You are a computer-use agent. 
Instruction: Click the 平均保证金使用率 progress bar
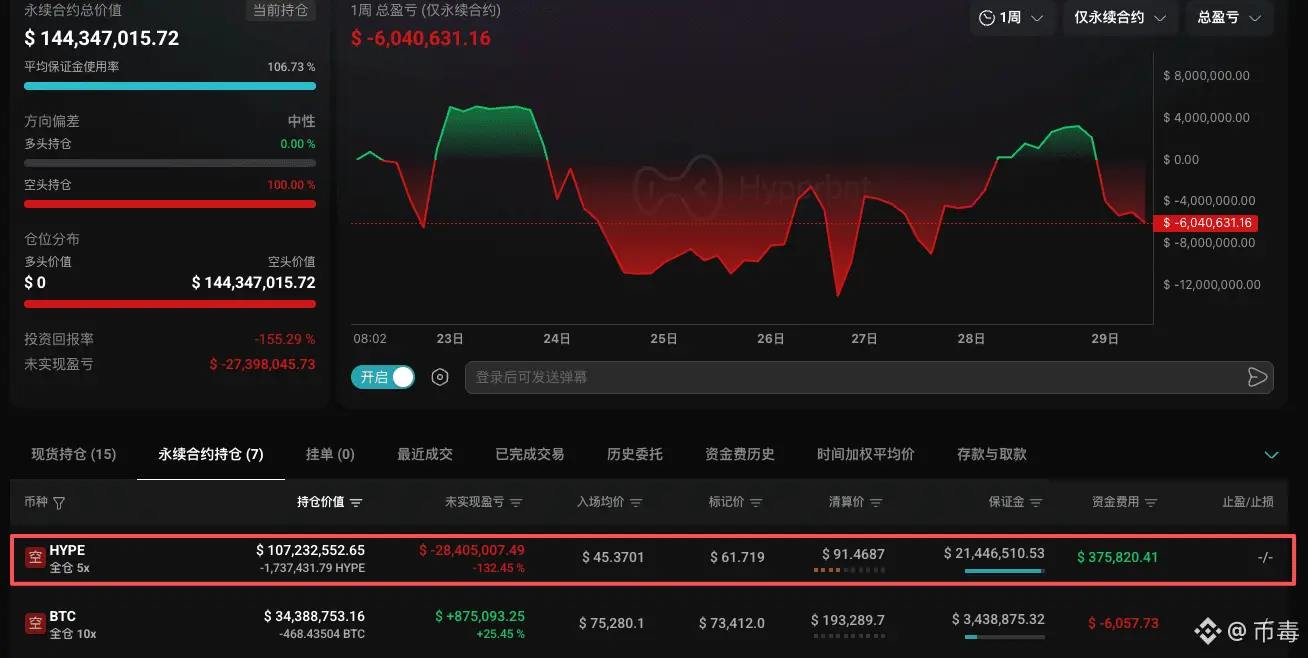pos(170,86)
